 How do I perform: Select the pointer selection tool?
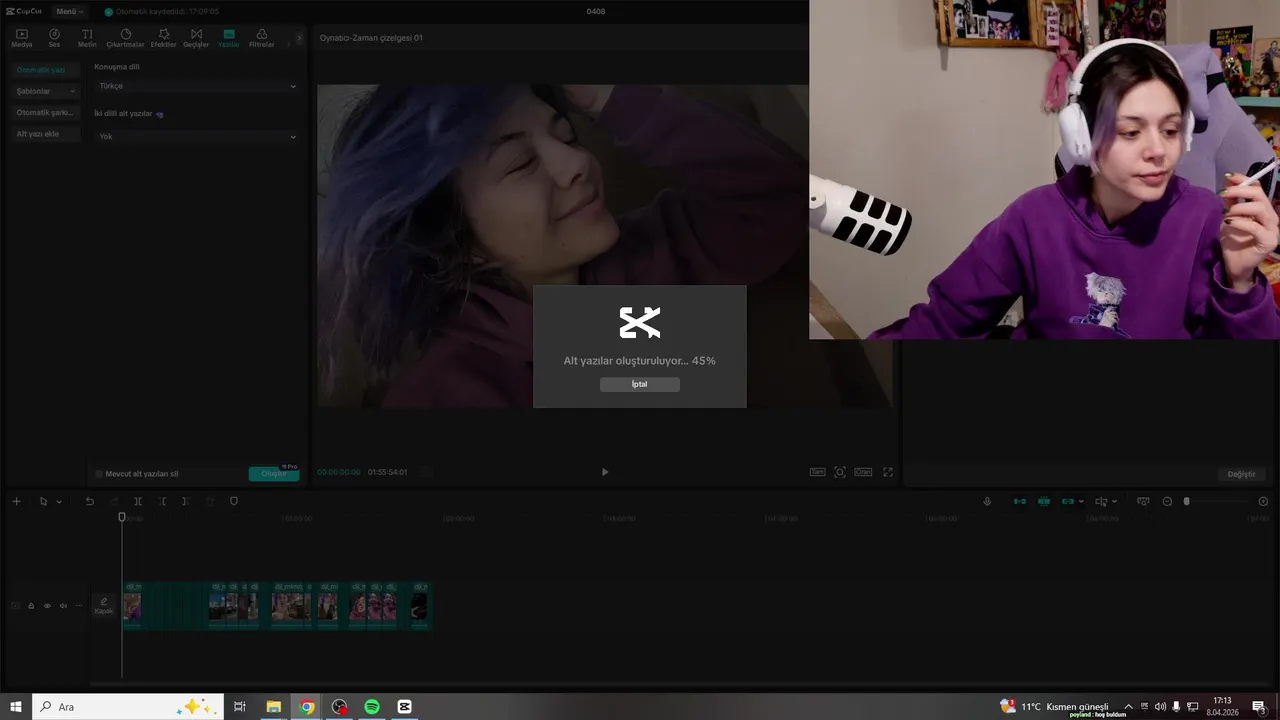43,501
